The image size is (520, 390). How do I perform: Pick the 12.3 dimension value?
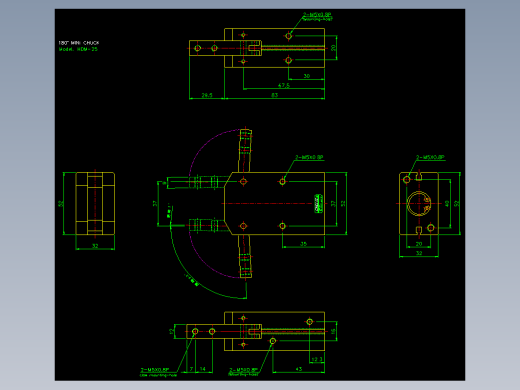[317, 359]
